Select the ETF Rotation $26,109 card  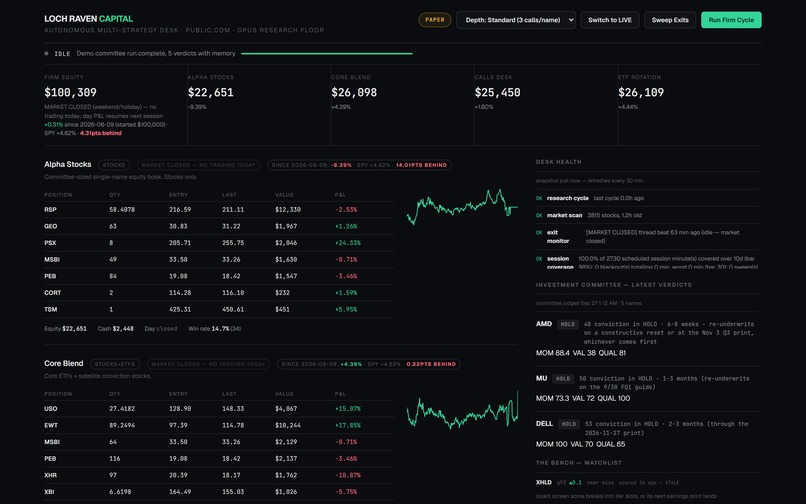(x=689, y=105)
